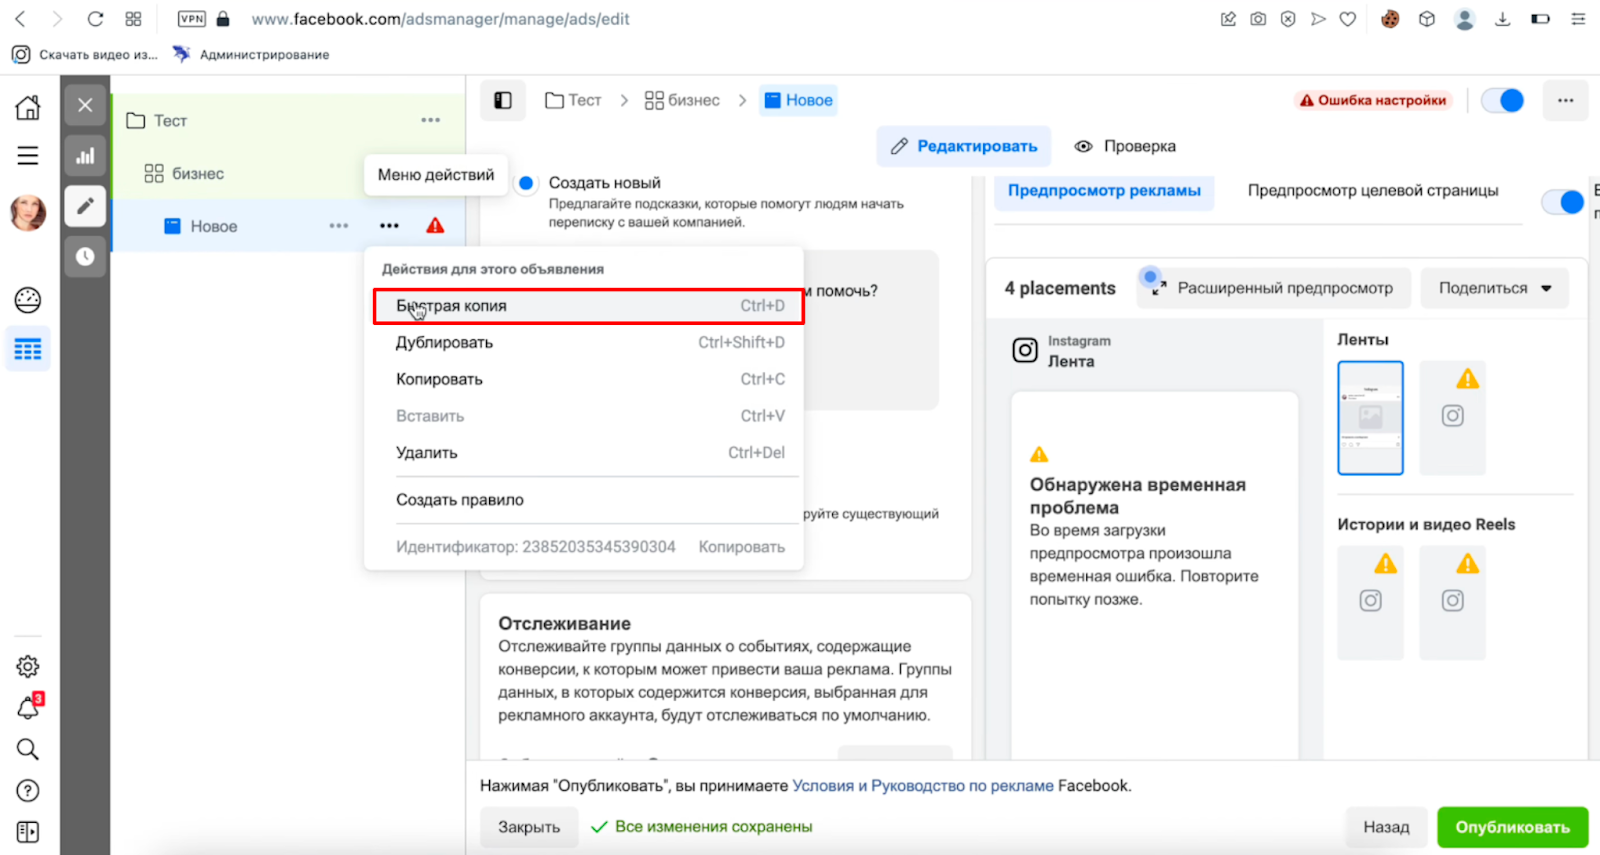Reload the page with refresh icon
The height and width of the screenshot is (855, 1600).
tap(95, 19)
